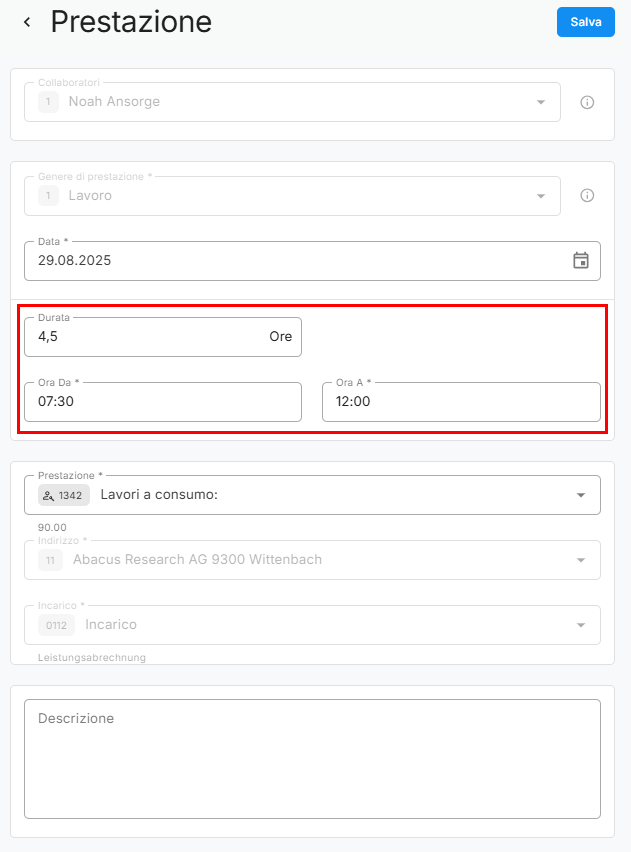Click the Lavori a consumo text
Screen dimensions: 631x852
159,495
